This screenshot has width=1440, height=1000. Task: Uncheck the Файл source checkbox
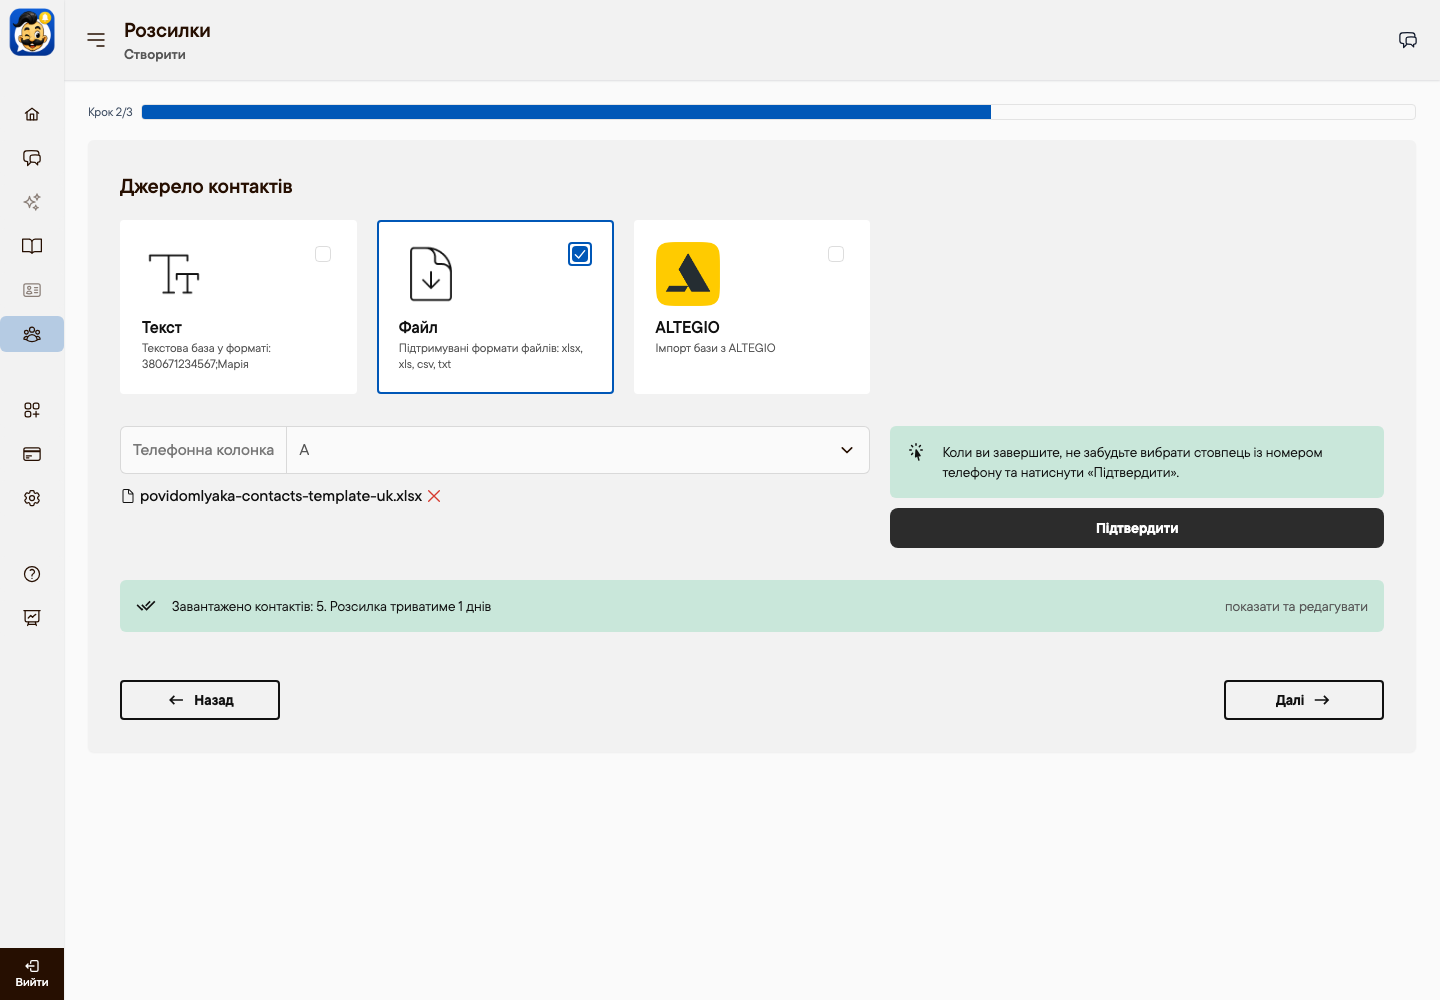580,254
